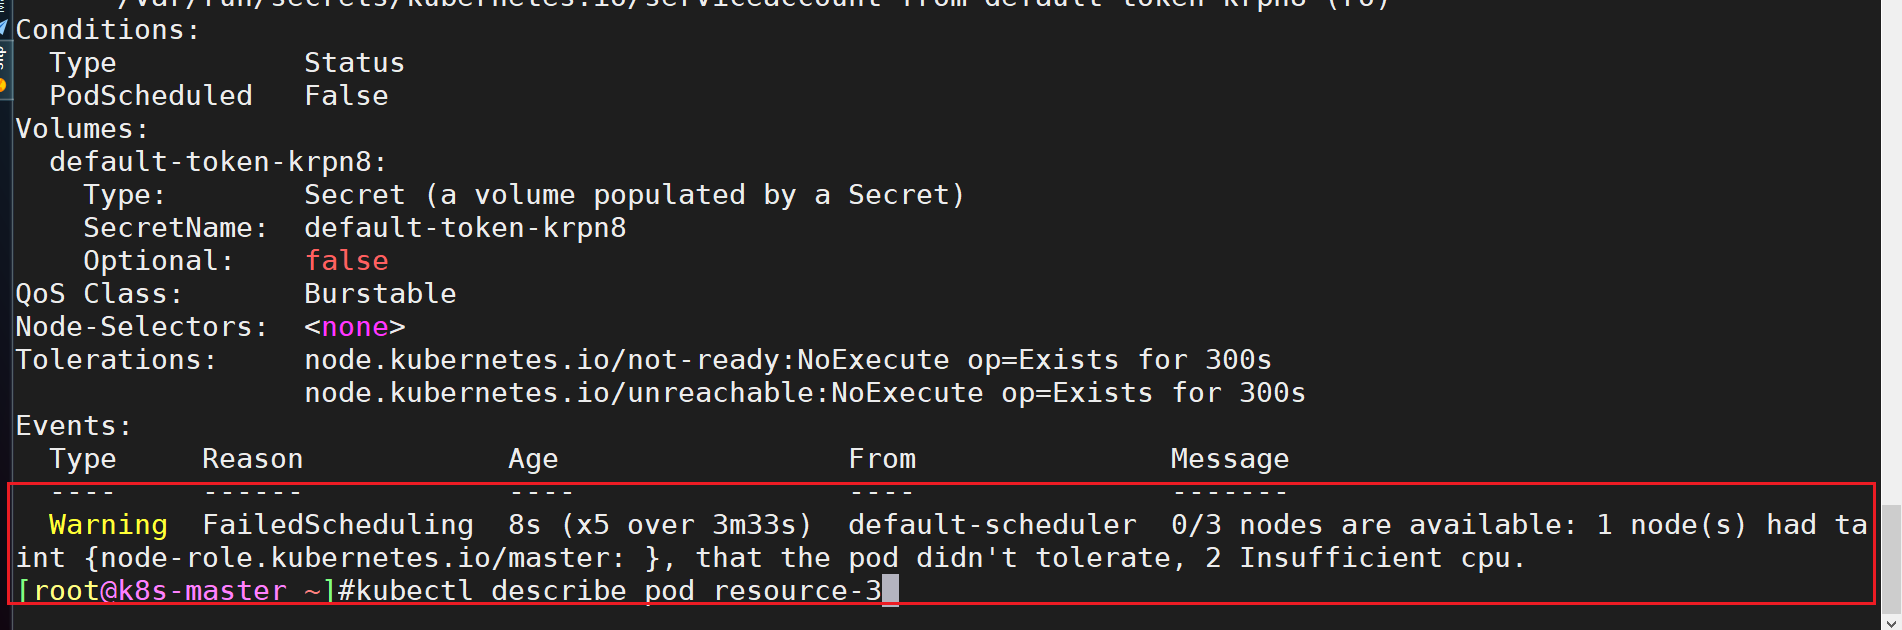Click the default-scheduler text in From column

tap(992, 524)
